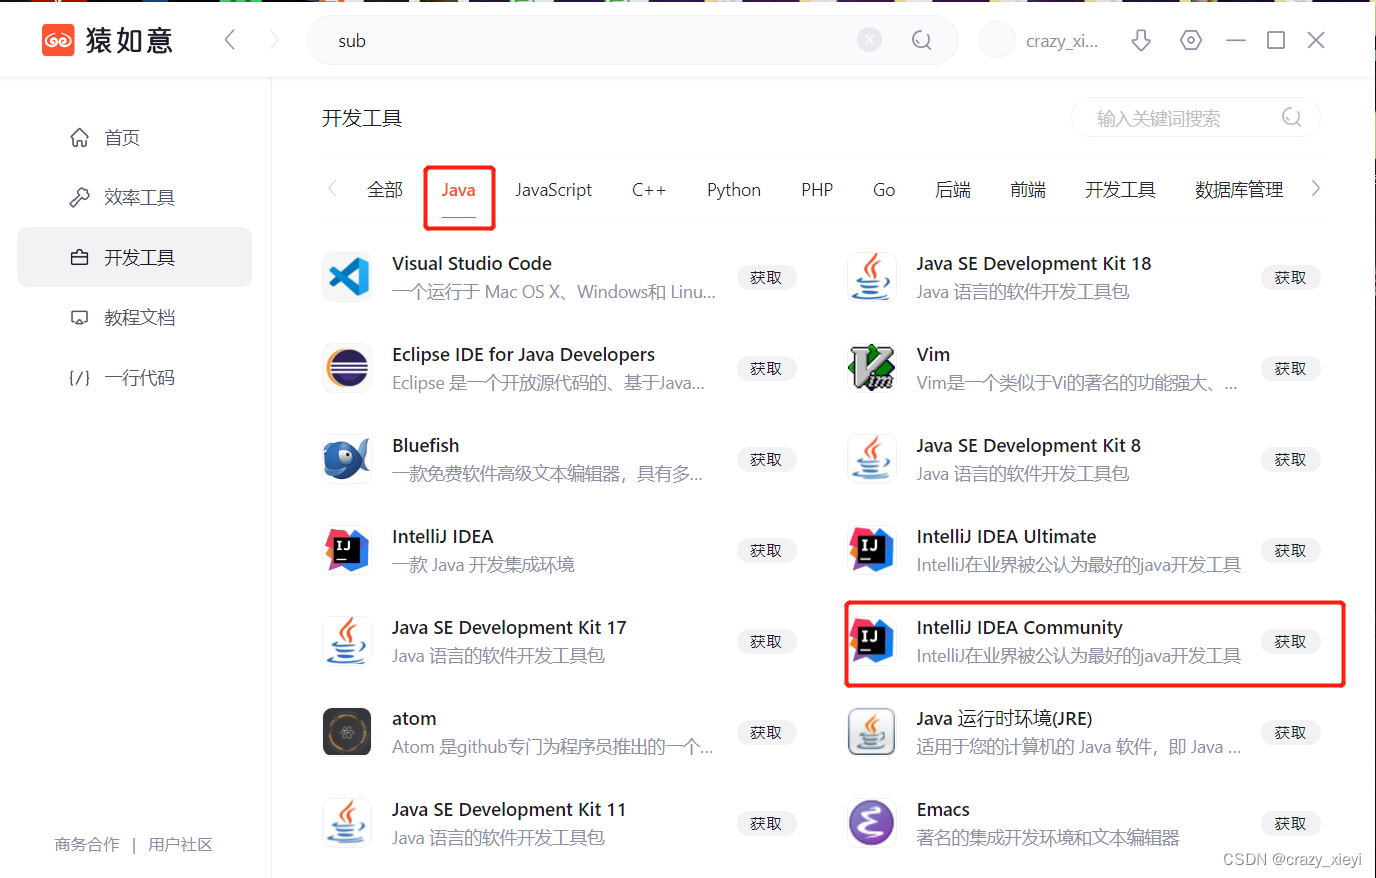Open the downloads icon

[x=1141, y=40]
